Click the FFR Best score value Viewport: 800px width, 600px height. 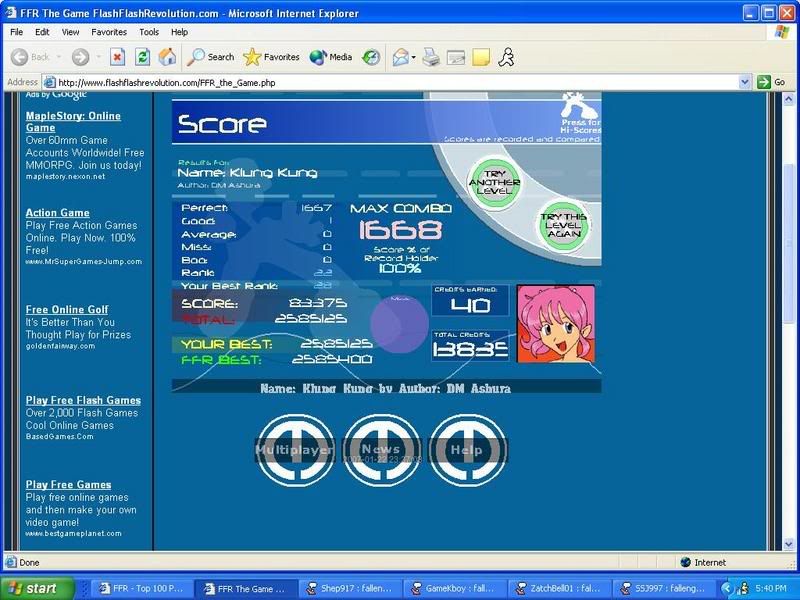pos(332,360)
